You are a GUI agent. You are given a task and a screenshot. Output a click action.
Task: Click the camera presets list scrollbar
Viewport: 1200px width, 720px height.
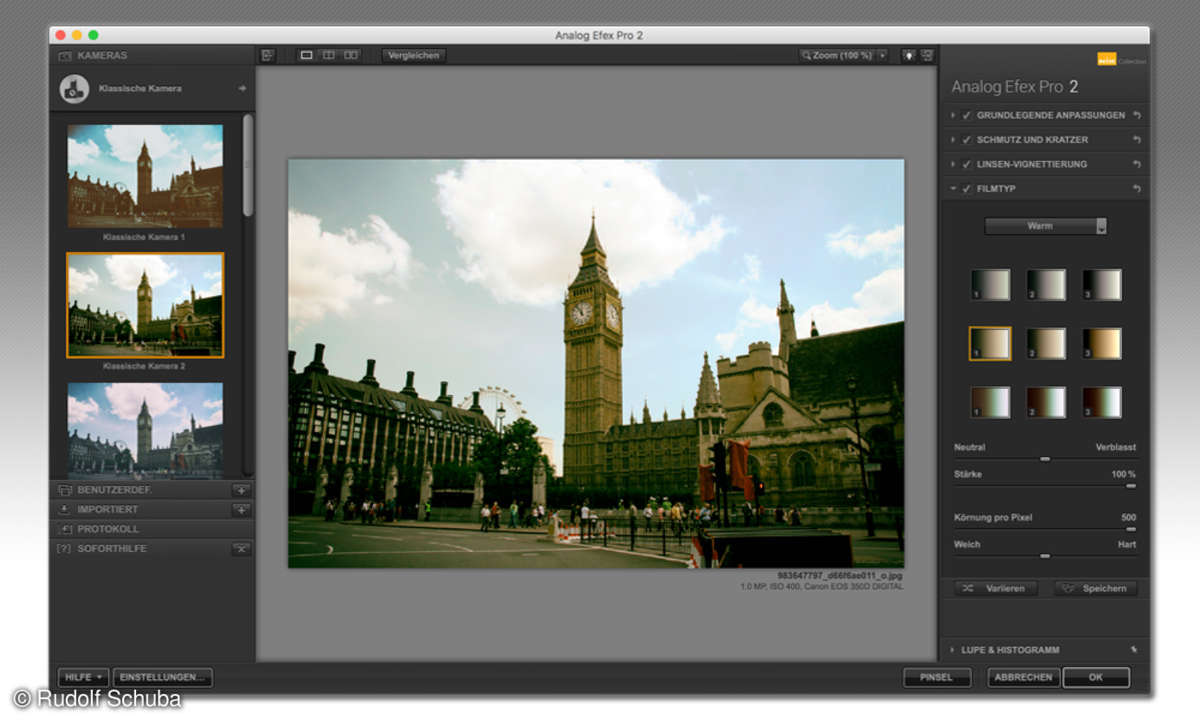[248, 165]
